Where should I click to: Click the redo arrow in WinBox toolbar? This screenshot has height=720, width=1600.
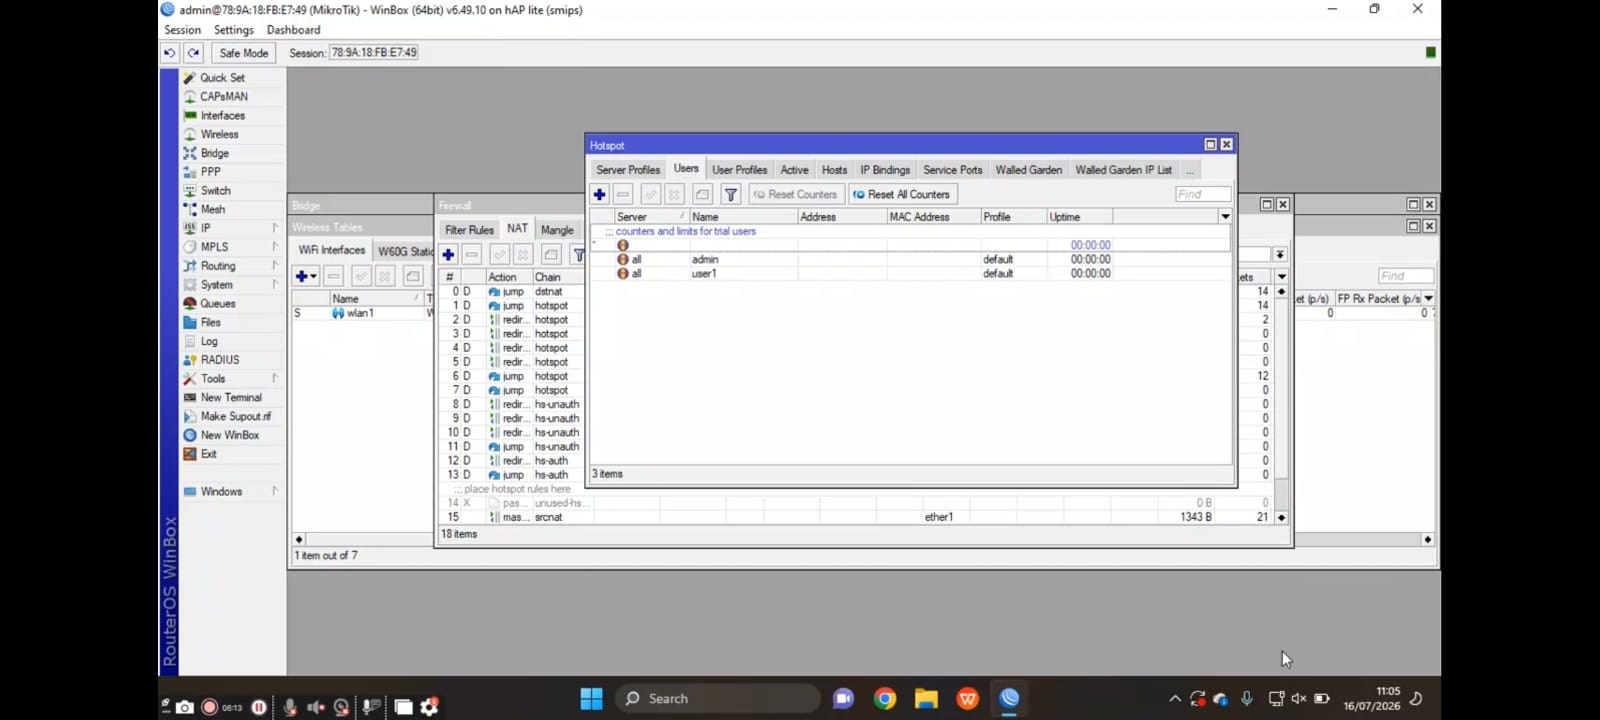[x=194, y=53]
